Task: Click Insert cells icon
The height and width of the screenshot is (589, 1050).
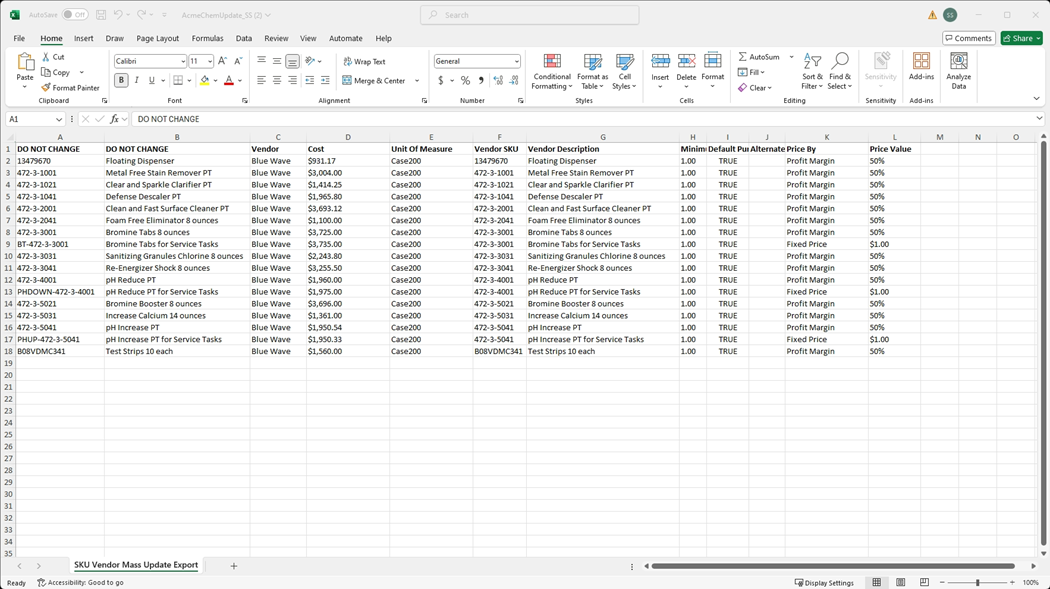Action: pos(660,62)
